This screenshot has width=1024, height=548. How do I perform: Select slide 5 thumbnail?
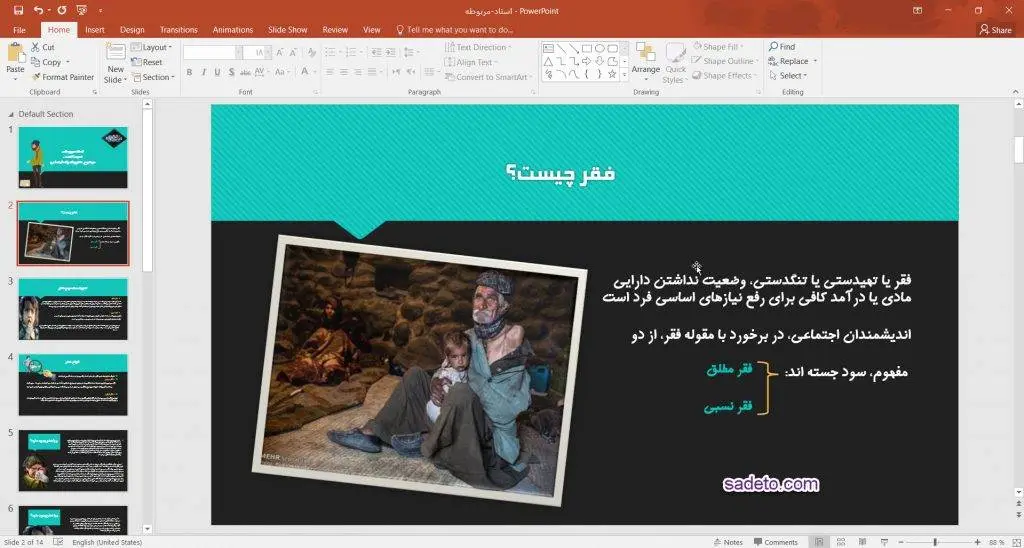[72, 460]
